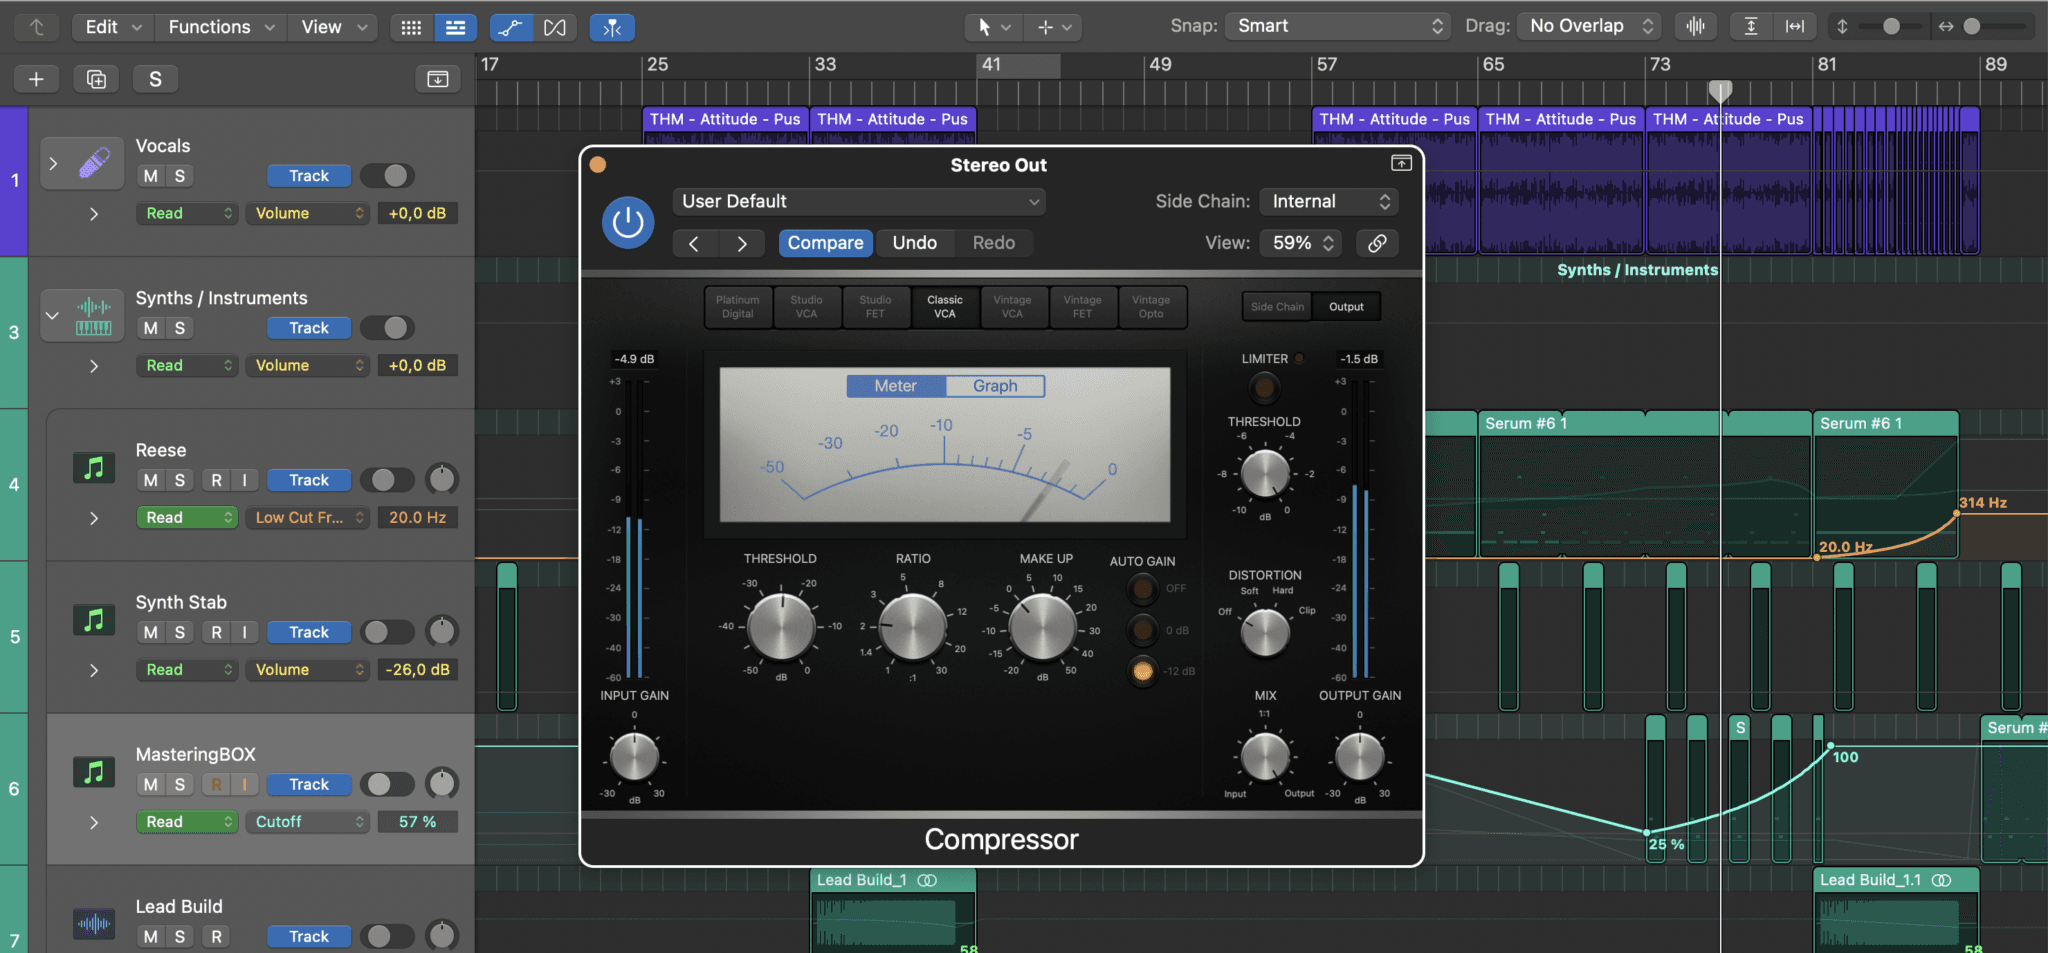Mute the Vocals track
2048x953 pixels.
tap(150, 176)
